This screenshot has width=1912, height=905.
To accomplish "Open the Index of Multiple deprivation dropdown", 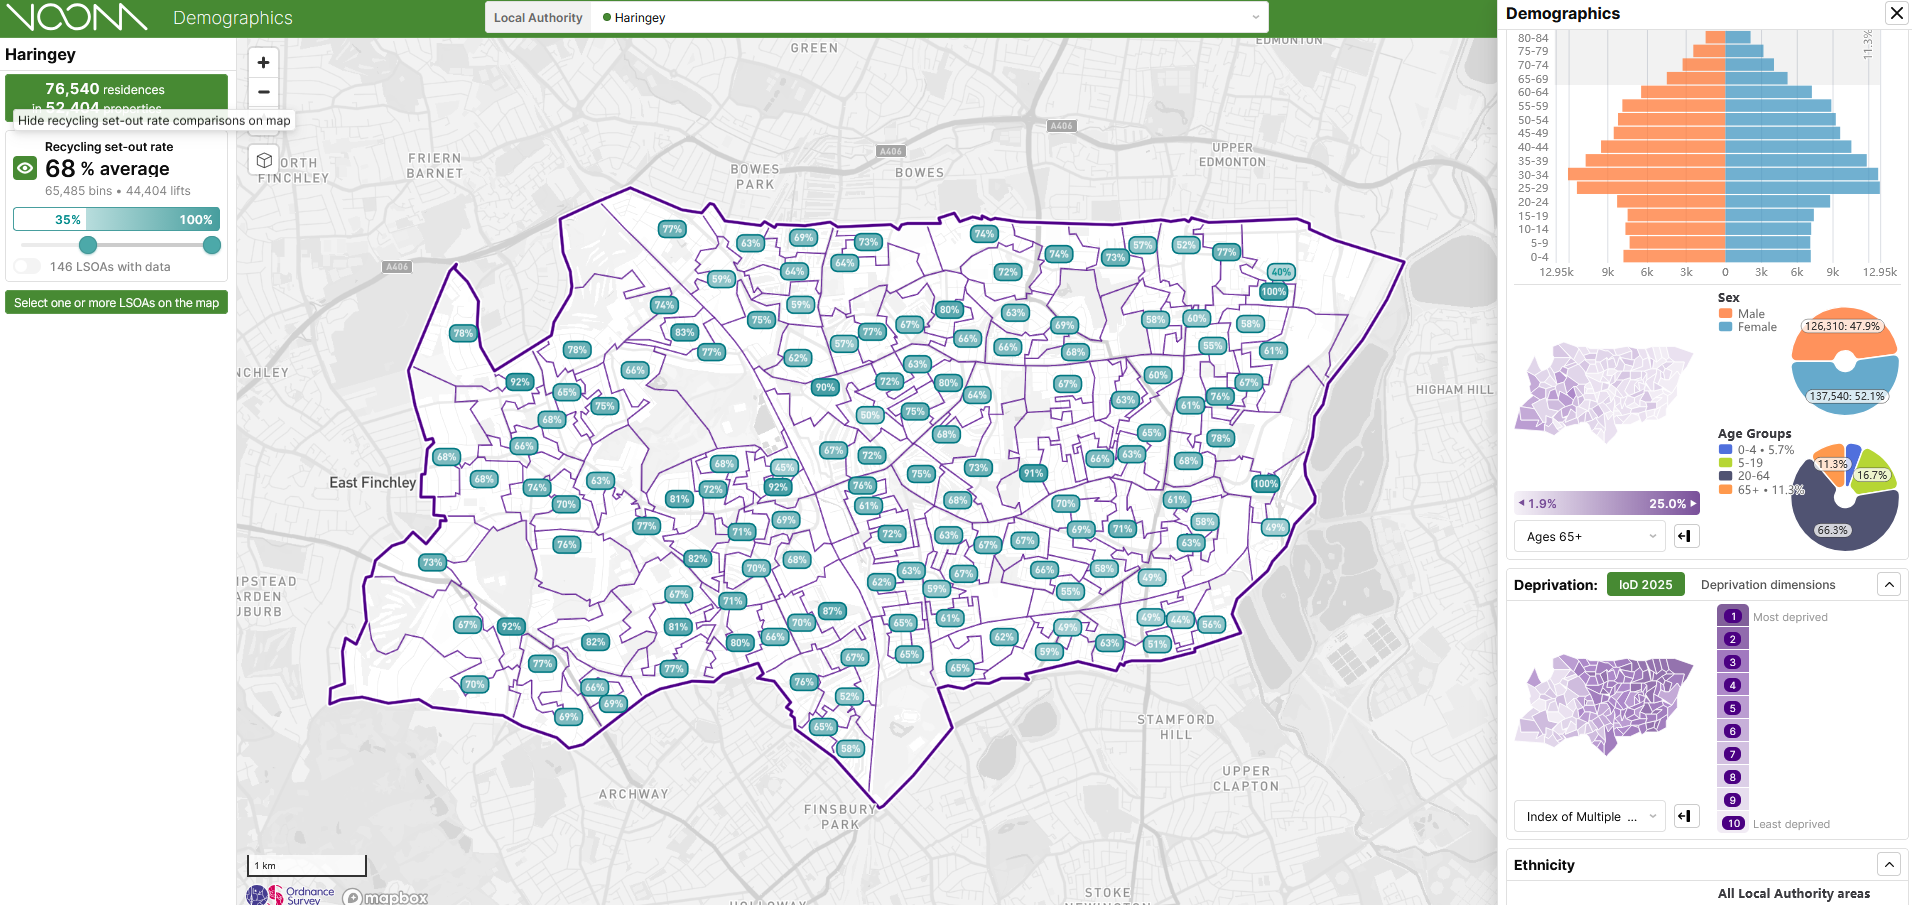I will coord(1588,816).
